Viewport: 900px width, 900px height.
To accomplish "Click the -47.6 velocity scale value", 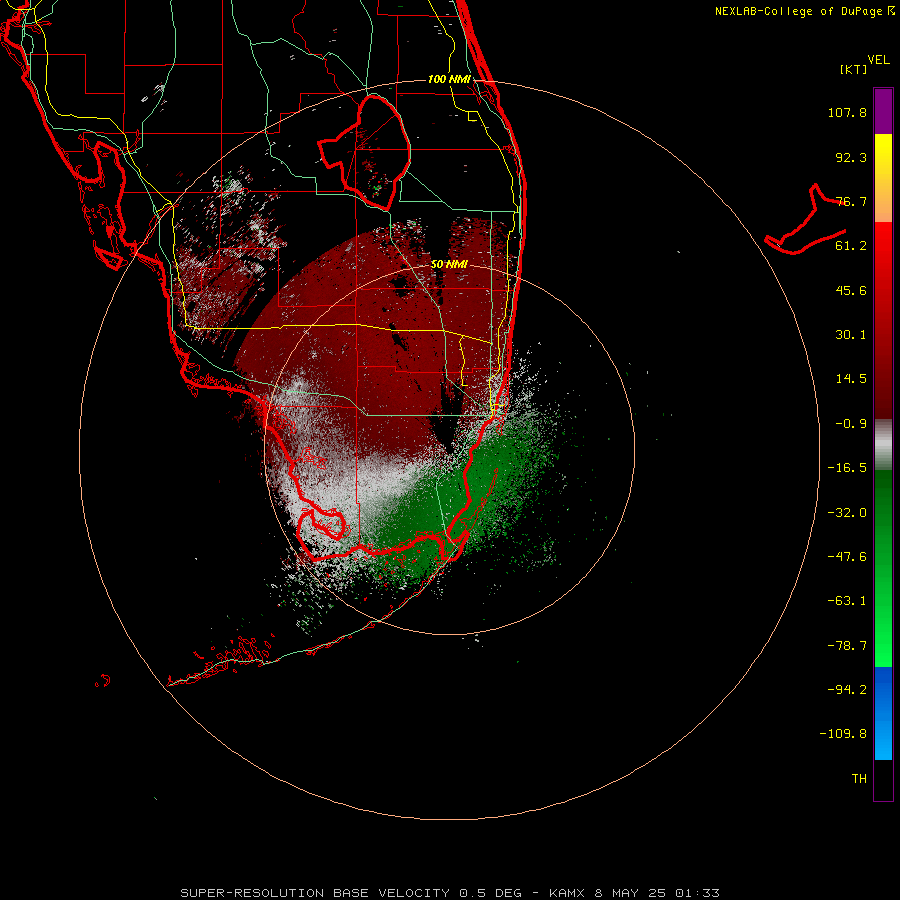I will (x=847, y=557).
